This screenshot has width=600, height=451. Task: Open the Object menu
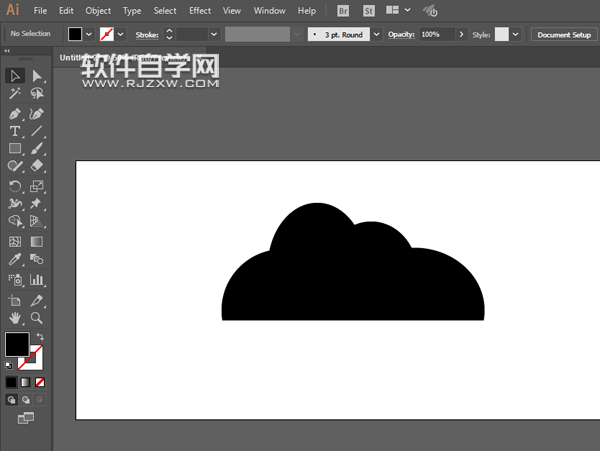pos(98,11)
